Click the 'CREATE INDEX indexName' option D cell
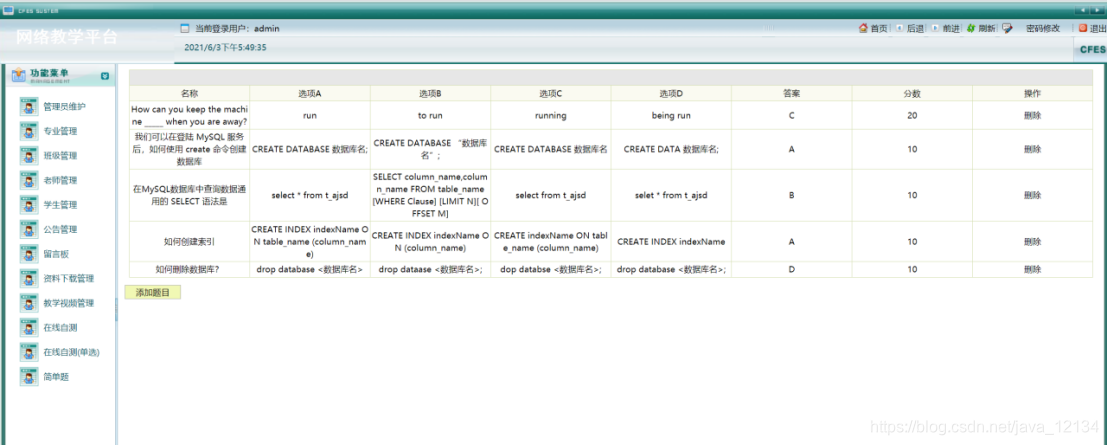Screen dimensions: 1108x445 tap(671, 242)
